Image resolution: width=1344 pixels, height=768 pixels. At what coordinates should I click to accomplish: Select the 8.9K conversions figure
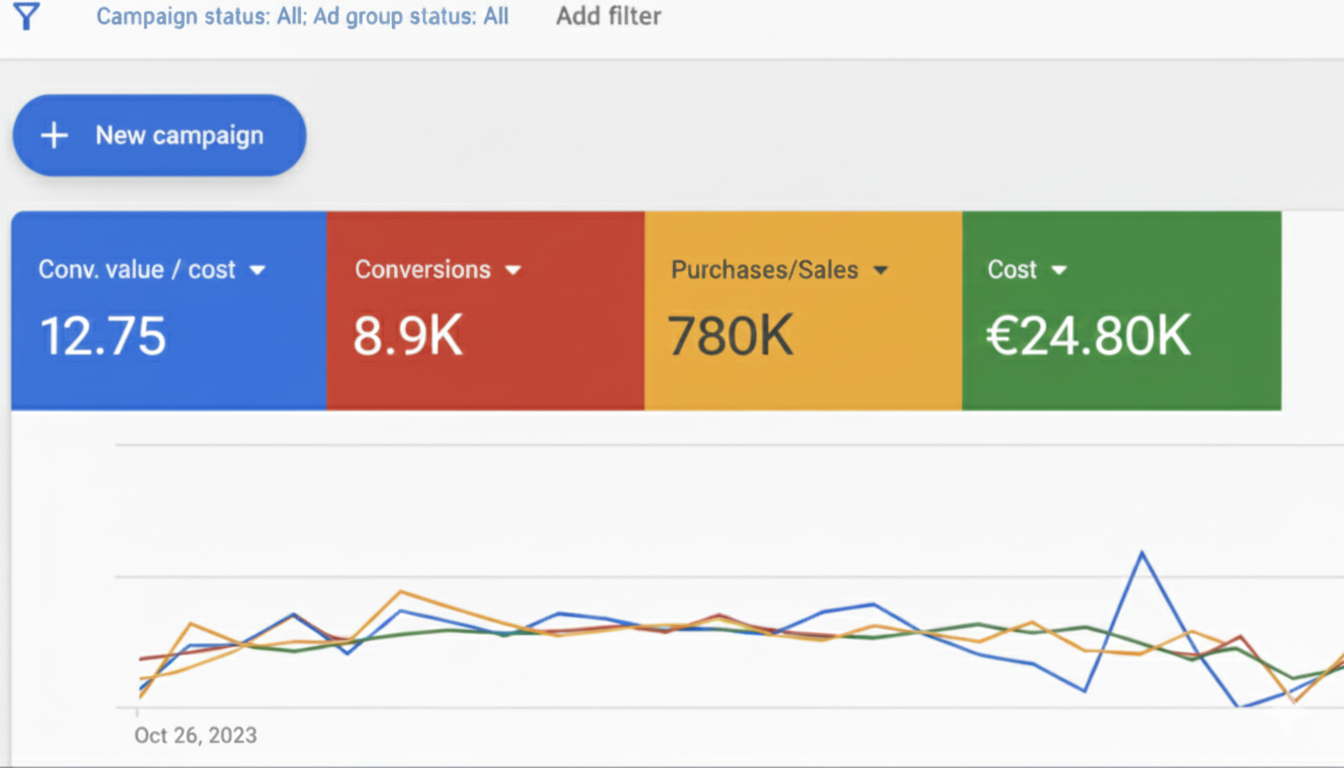tap(408, 336)
